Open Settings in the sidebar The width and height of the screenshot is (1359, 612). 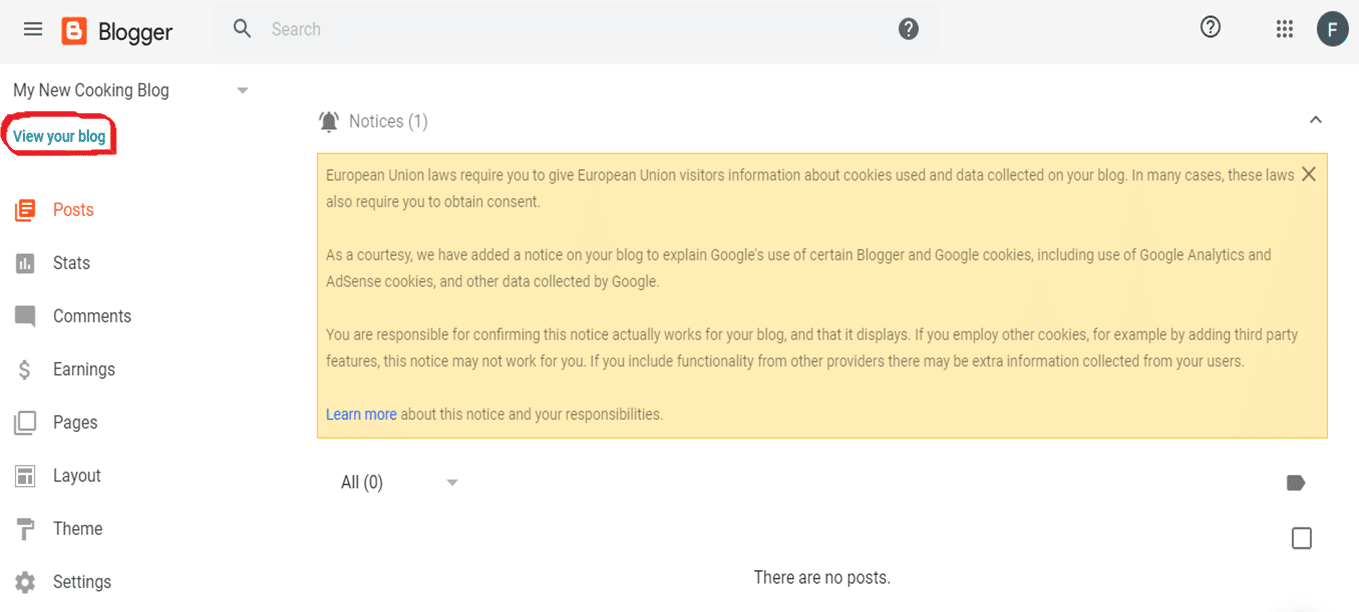82,582
